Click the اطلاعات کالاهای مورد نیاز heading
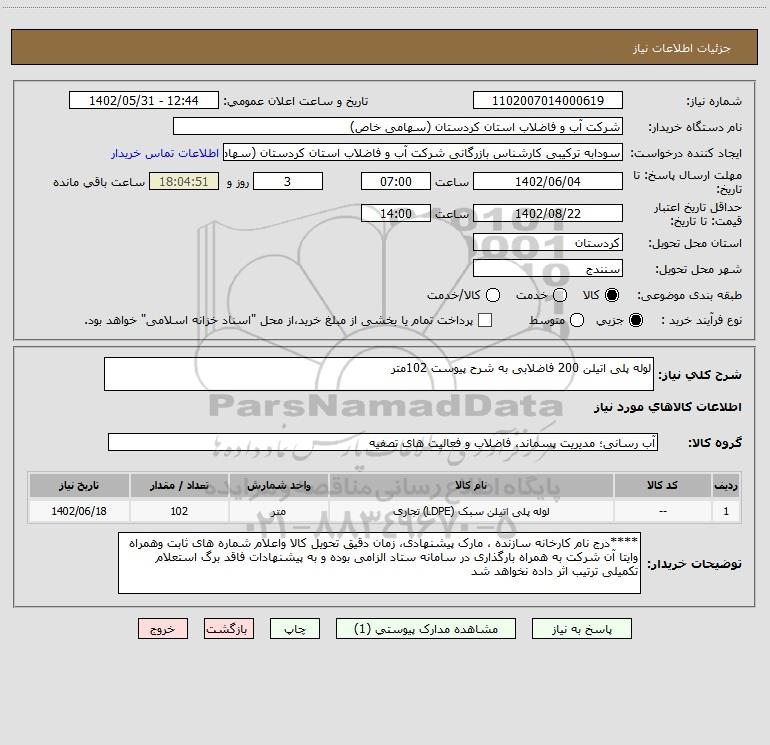770x745 pixels. coord(668,407)
